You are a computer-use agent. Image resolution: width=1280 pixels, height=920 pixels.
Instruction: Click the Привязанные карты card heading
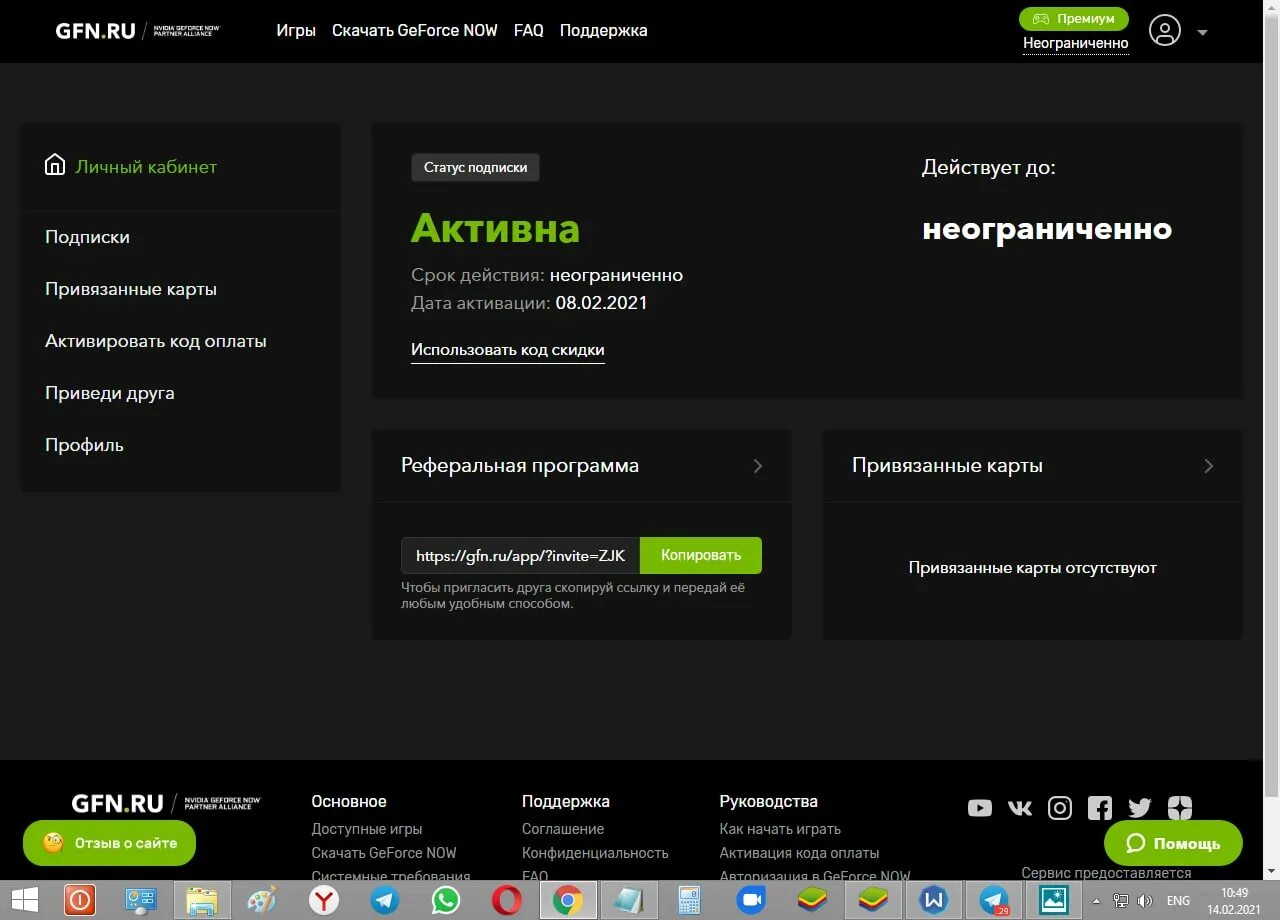[947, 465]
